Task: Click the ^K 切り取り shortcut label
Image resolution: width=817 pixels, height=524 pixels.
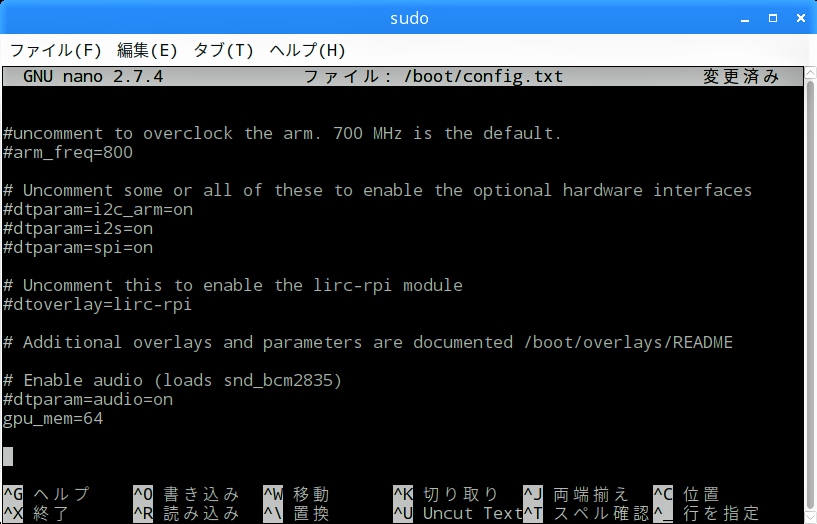Action: [x=447, y=493]
